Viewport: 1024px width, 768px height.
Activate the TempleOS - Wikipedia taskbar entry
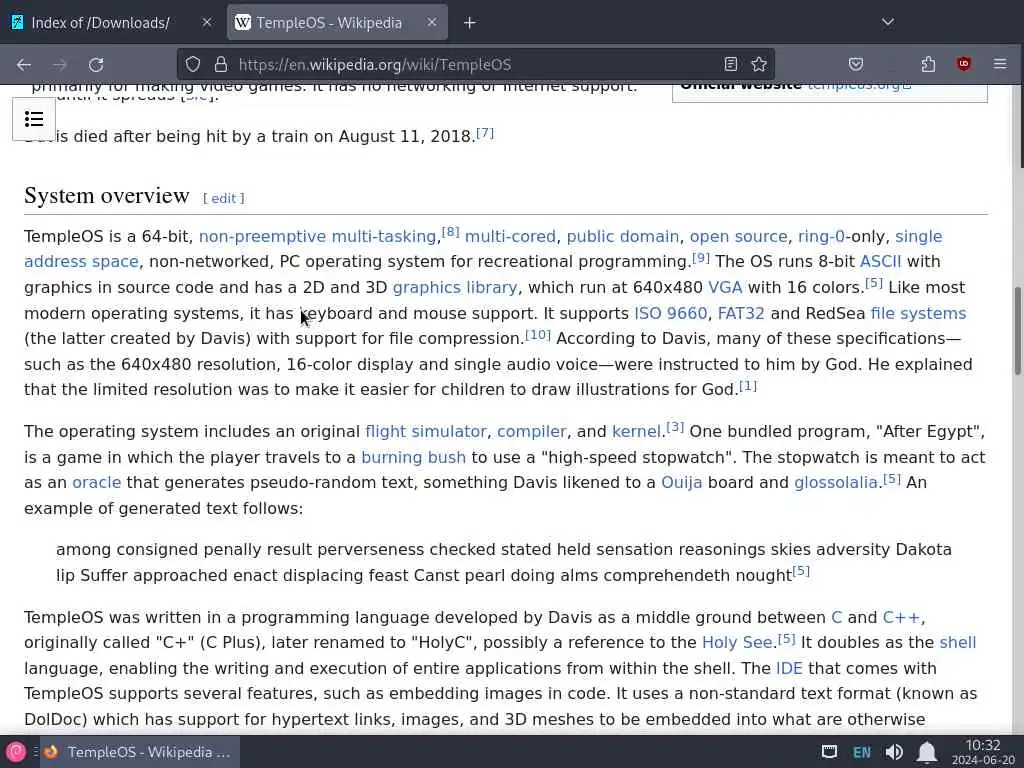click(x=139, y=752)
